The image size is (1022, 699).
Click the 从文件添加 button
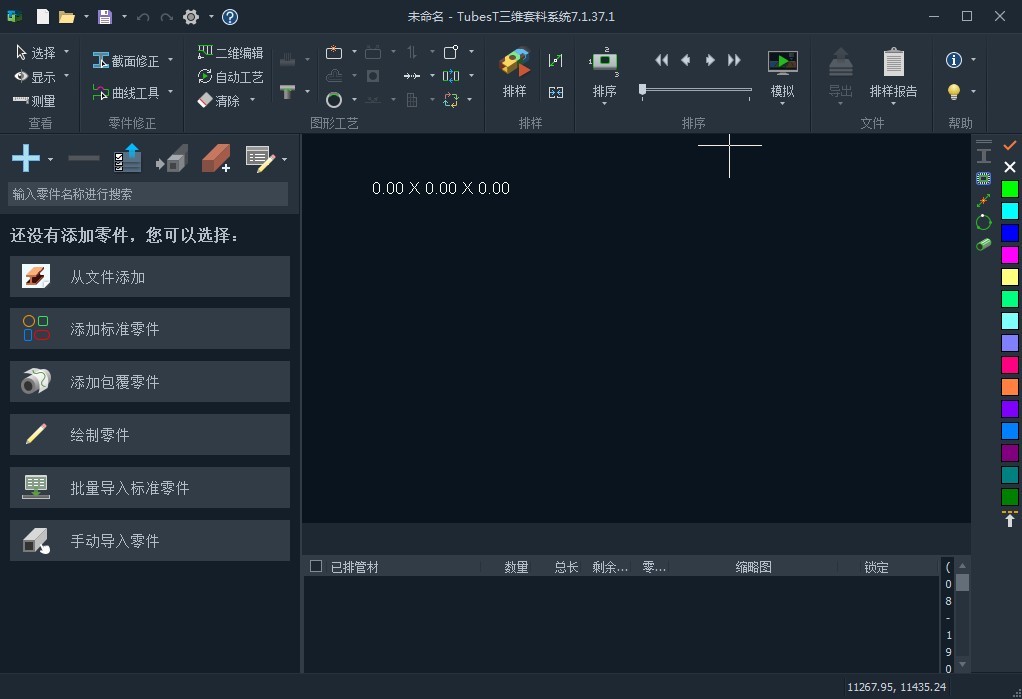tap(150, 276)
